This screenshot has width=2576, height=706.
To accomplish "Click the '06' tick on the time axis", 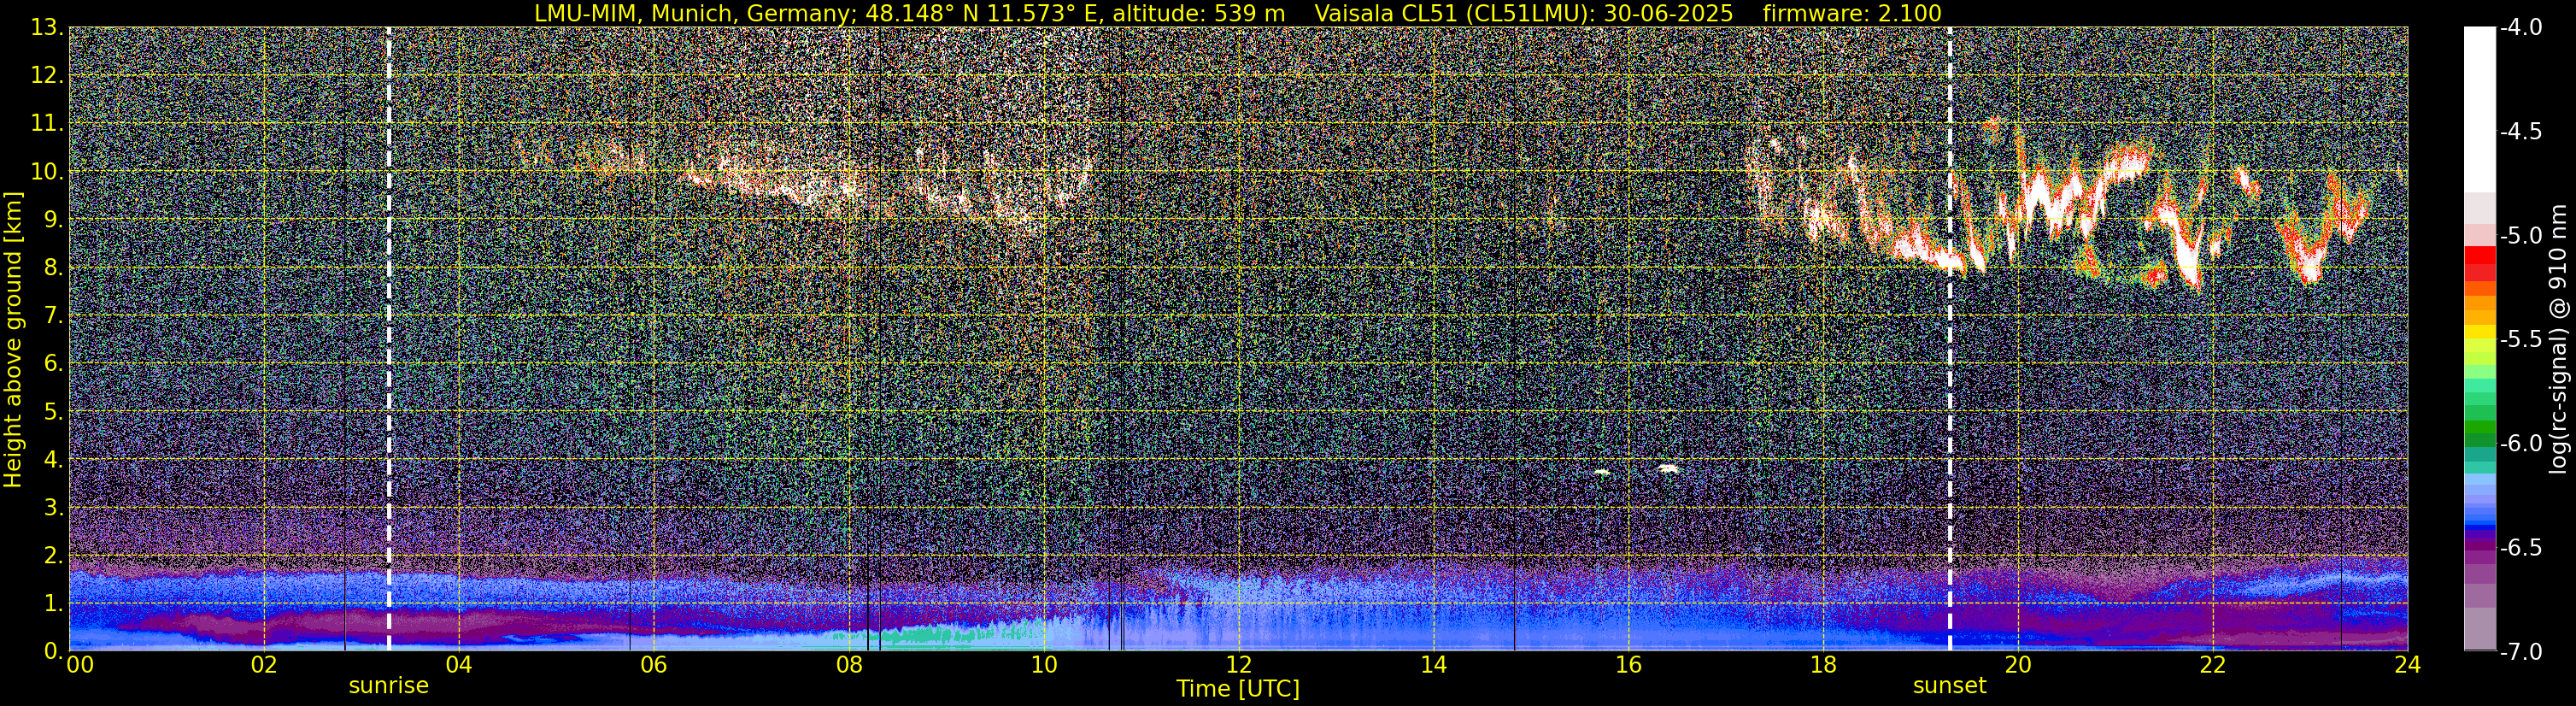I will pos(653,665).
